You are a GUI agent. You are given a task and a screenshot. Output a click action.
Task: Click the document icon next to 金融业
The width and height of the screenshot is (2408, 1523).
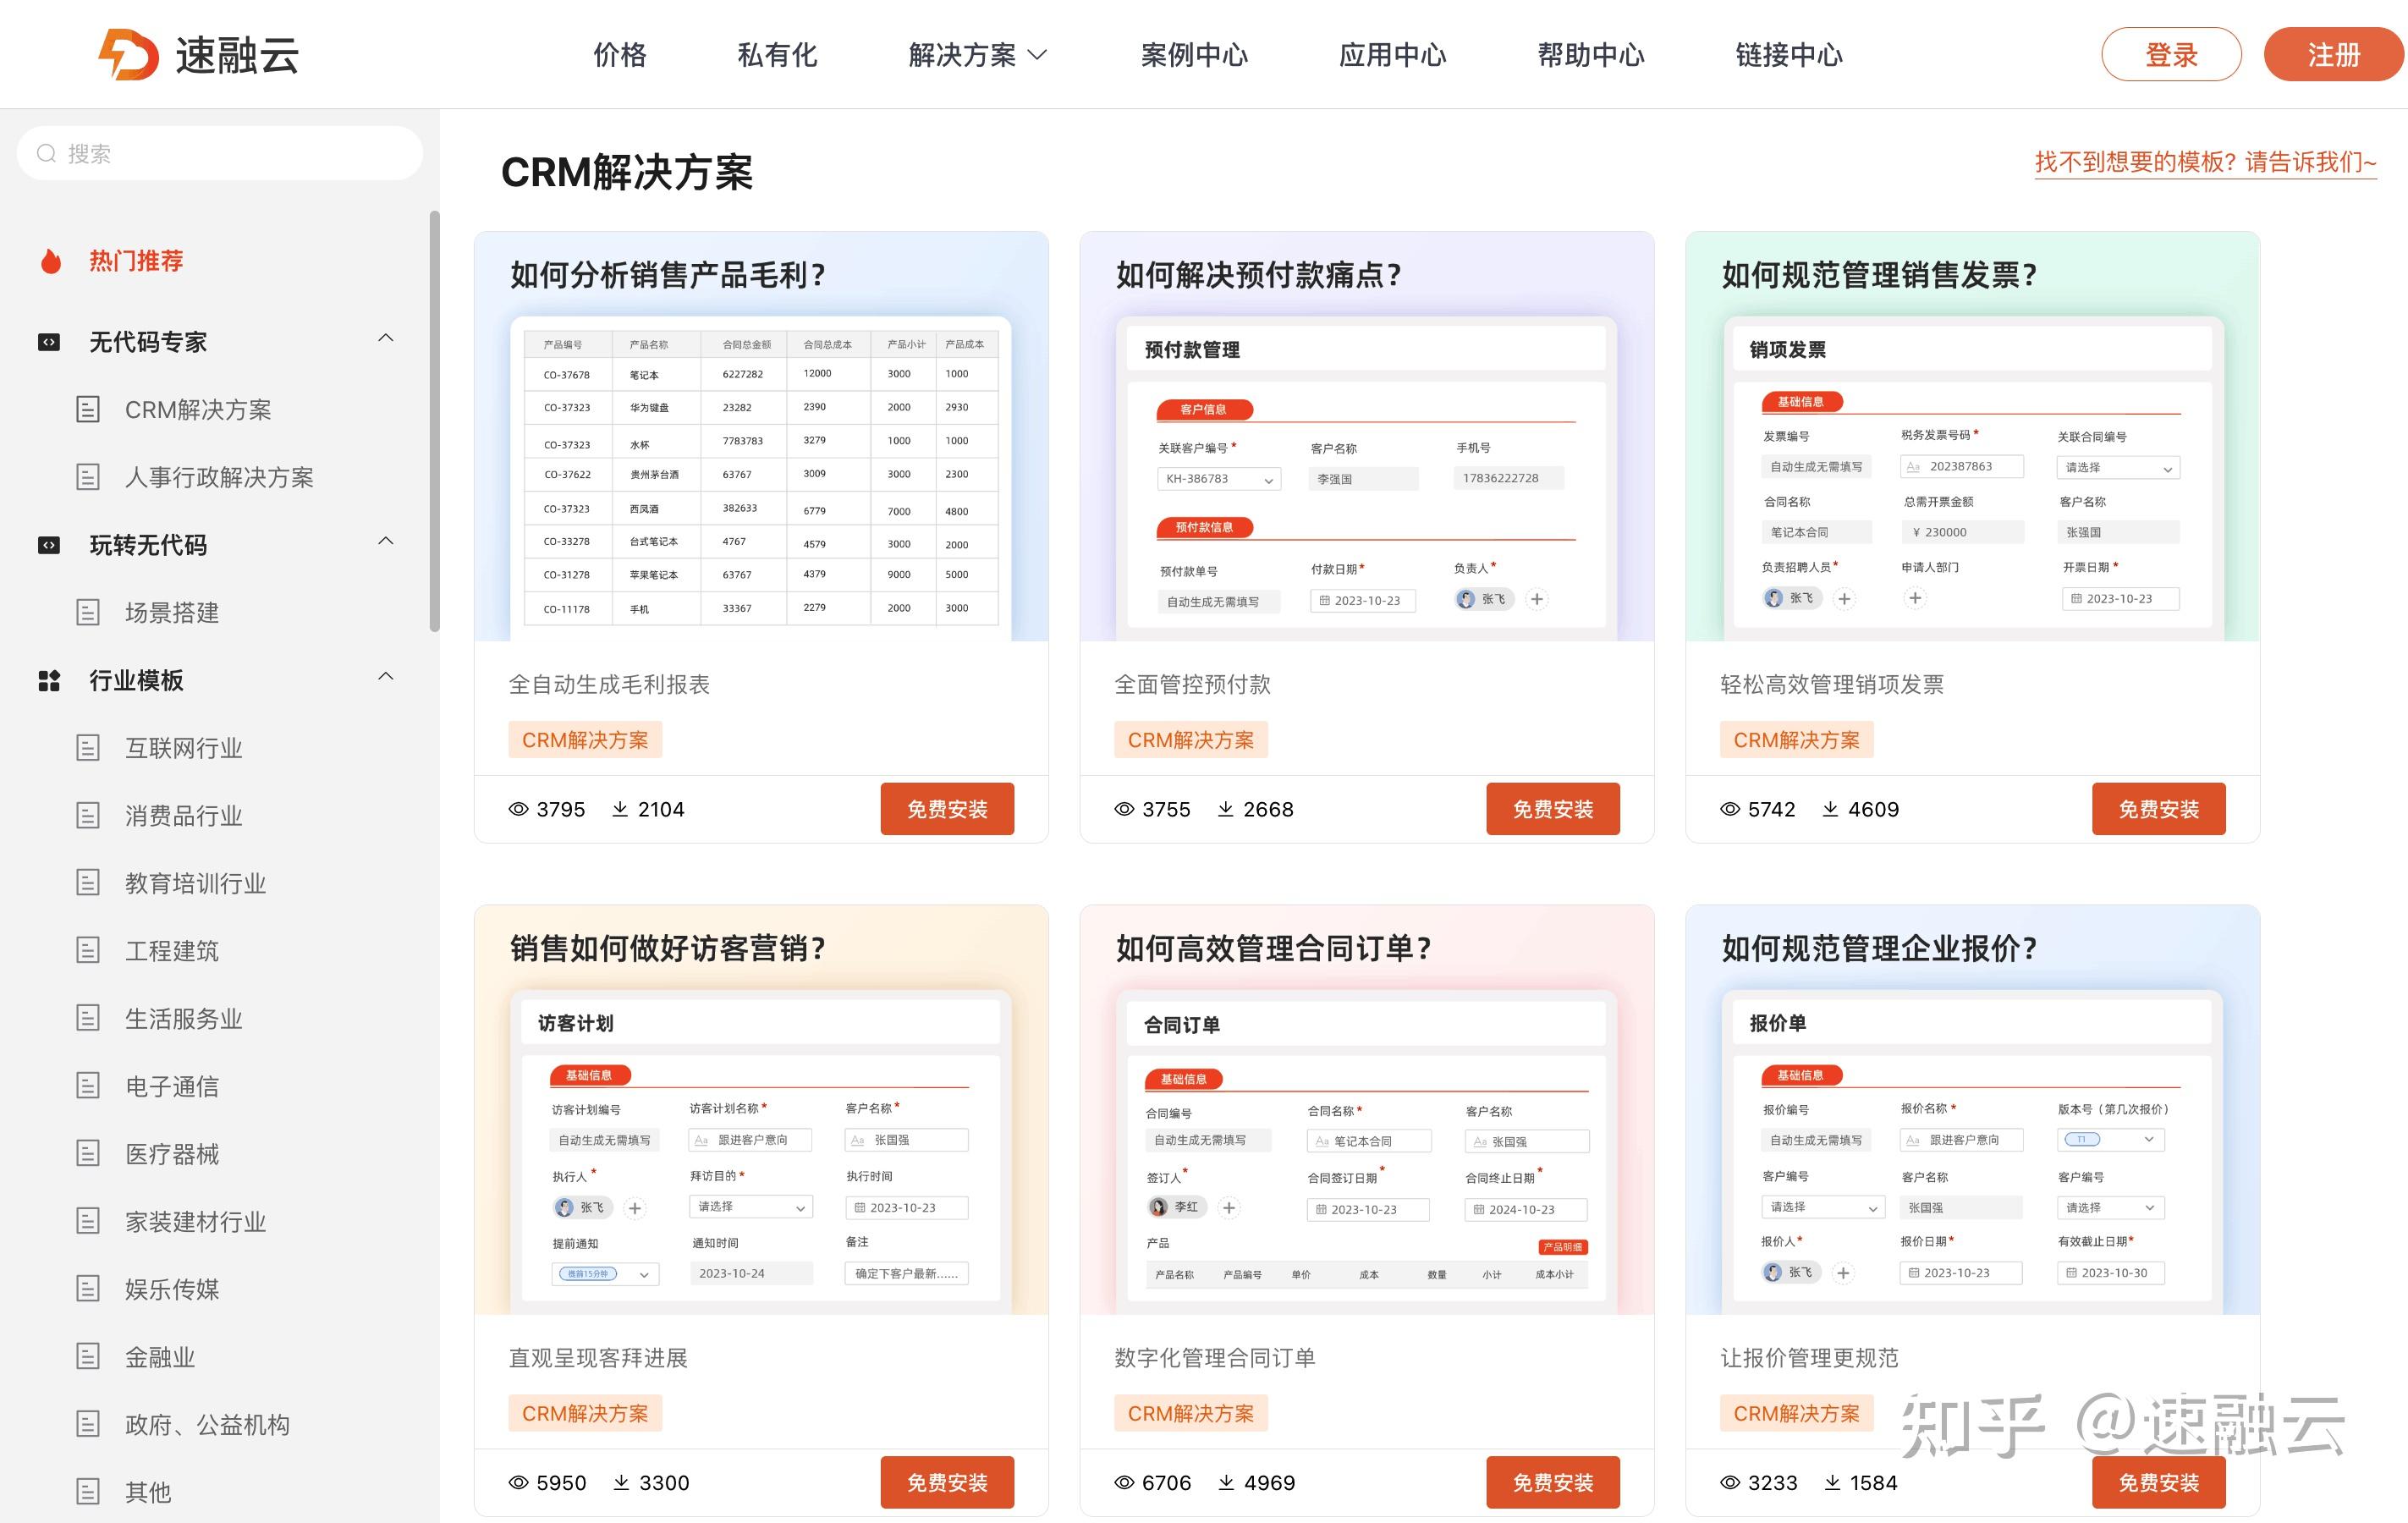90,1357
